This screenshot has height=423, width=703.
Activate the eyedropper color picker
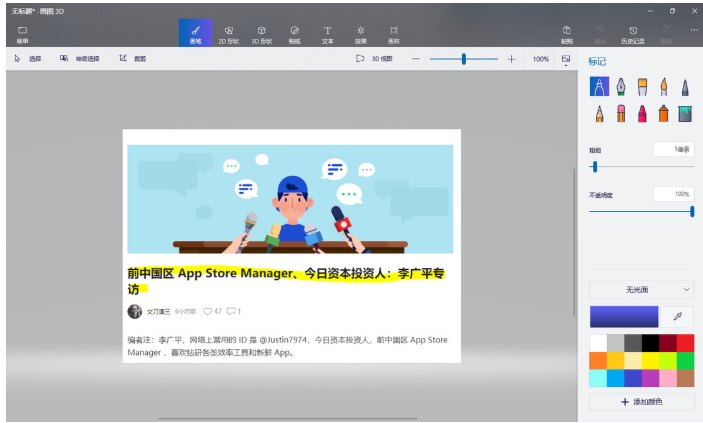[677, 315]
